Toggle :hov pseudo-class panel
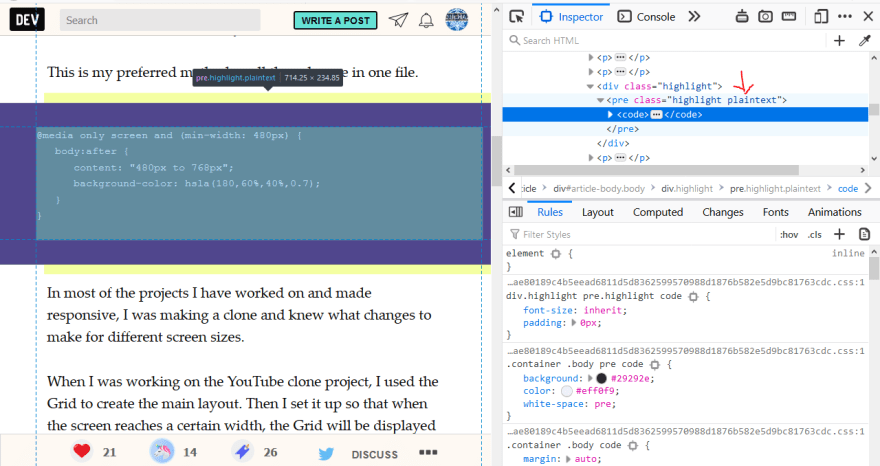The height and width of the screenshot is (466, 880). [789, 235]
